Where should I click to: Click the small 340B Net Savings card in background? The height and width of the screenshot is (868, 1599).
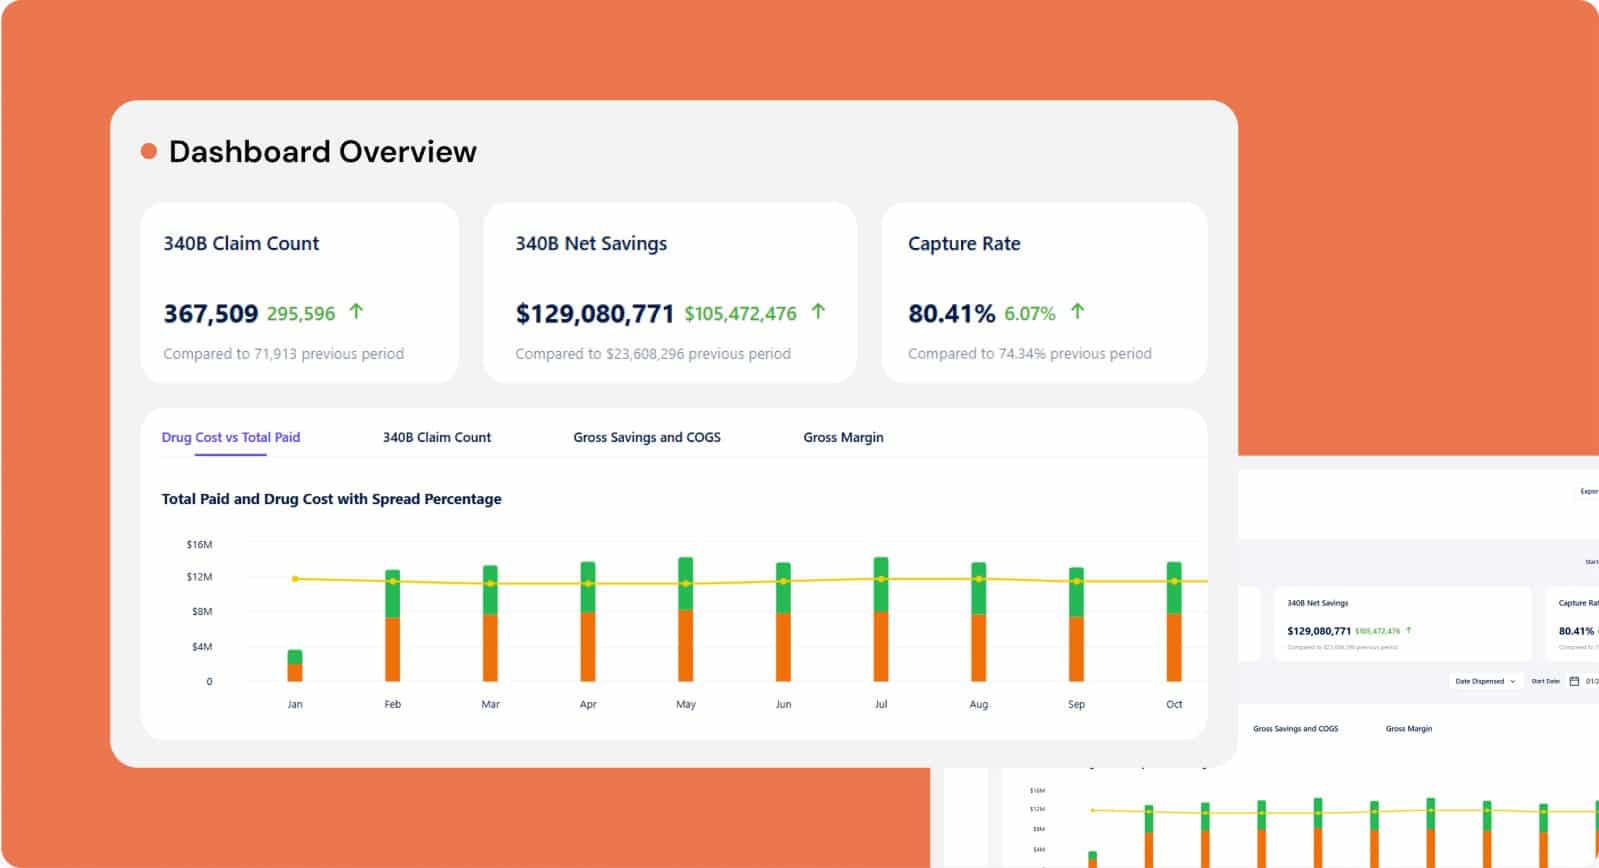tap(1402, 624)
